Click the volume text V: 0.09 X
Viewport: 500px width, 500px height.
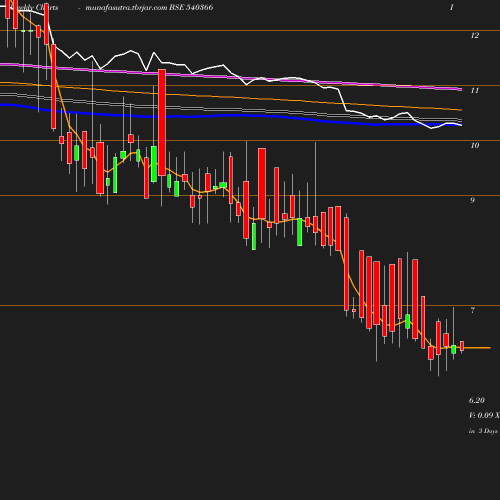[x=484, y=415]
